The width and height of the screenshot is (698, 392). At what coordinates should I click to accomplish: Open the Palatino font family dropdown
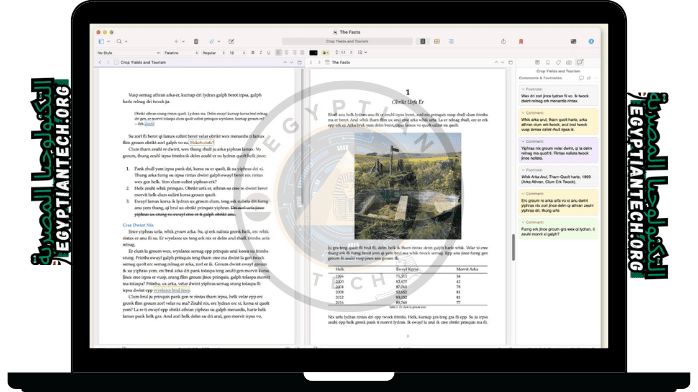[x=181, y=53]
